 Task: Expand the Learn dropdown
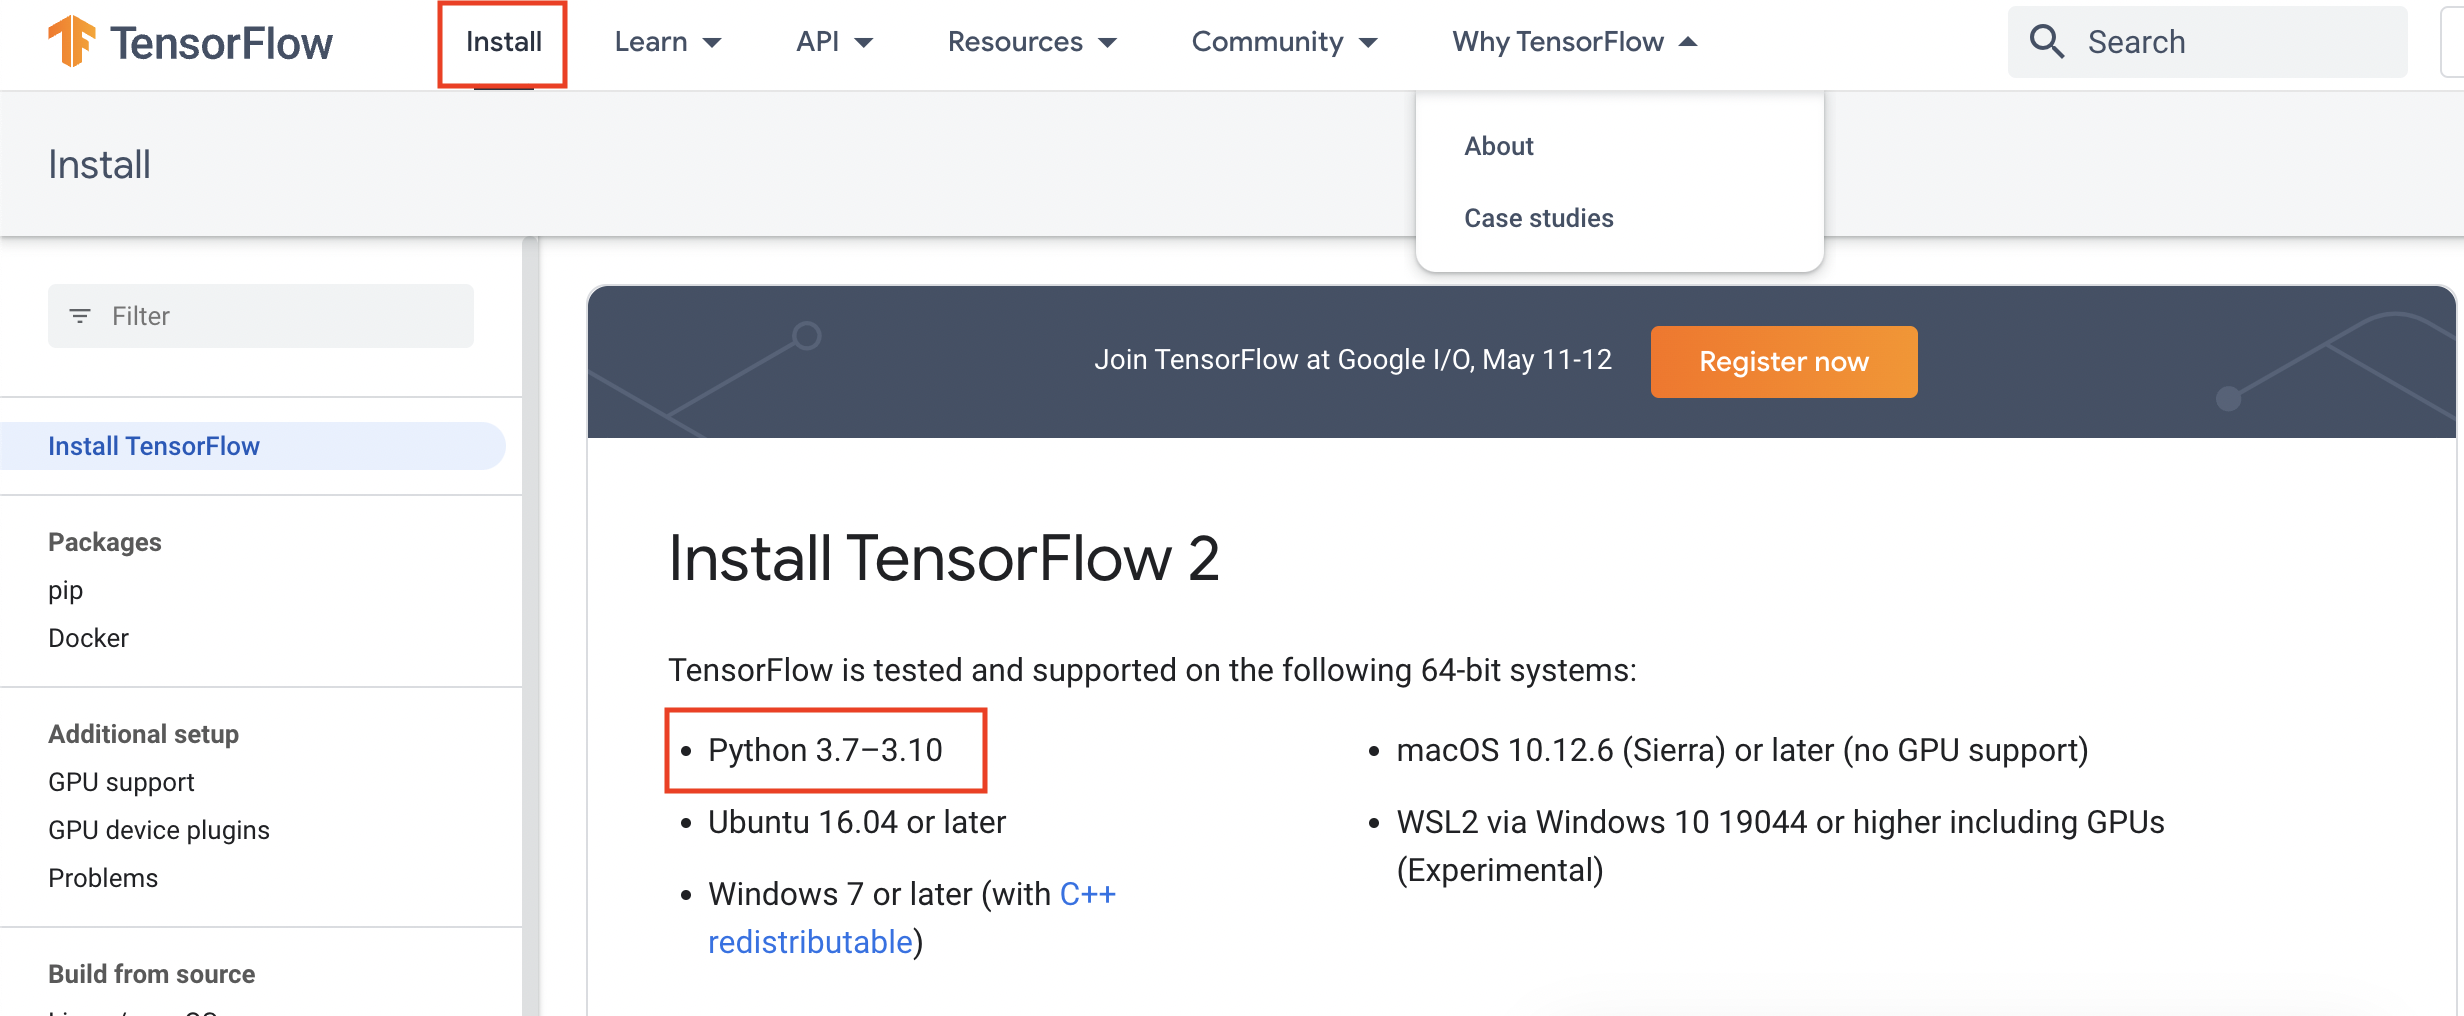(668, 41)
